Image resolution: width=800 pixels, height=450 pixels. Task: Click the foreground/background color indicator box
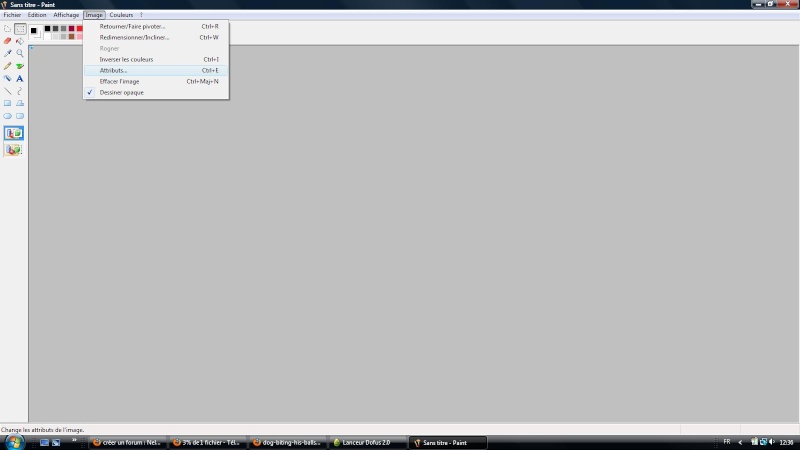(35, 32)
